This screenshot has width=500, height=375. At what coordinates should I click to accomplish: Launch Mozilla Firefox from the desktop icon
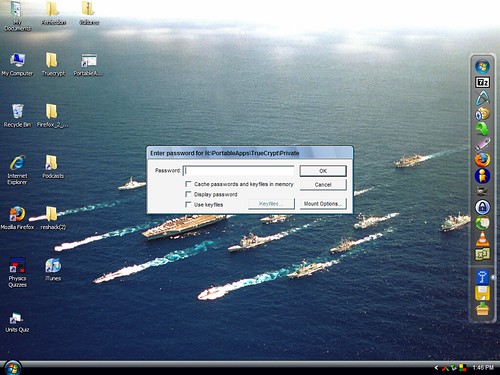(x=17, y=218)
